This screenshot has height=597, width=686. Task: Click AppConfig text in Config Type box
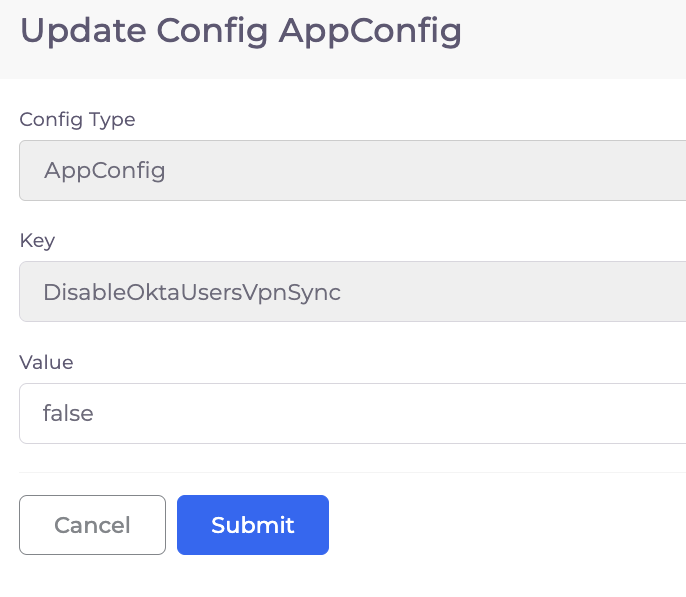pos(105,171)
